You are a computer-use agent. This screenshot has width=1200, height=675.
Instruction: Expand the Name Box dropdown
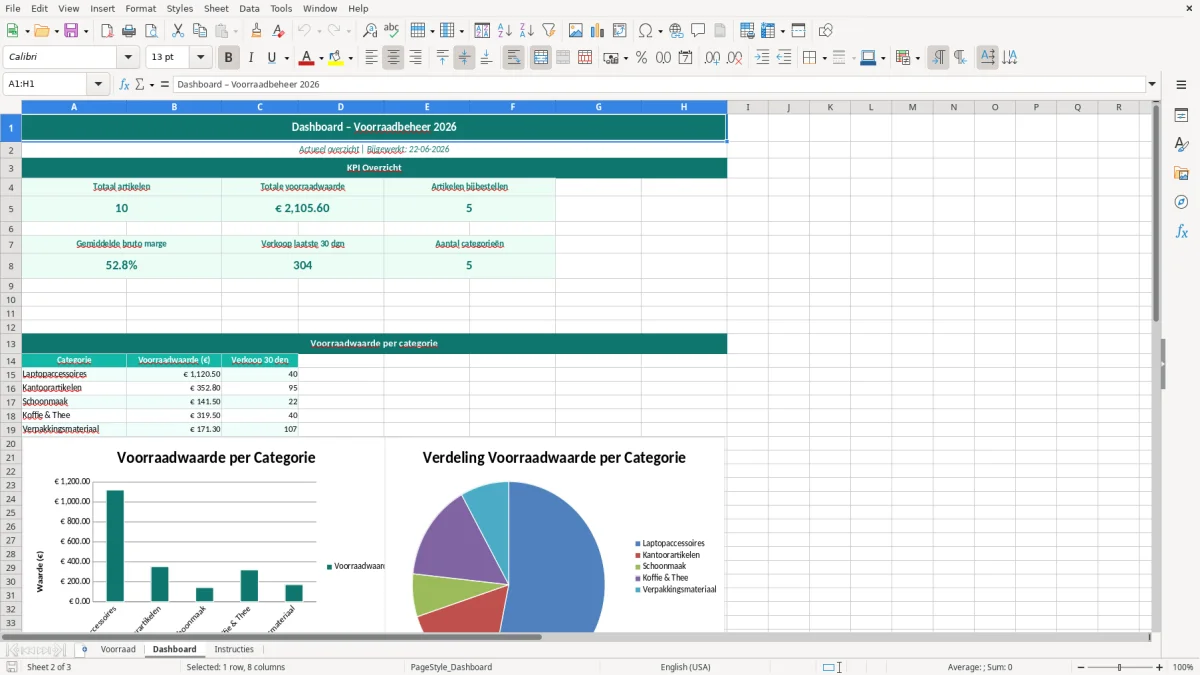98,84
